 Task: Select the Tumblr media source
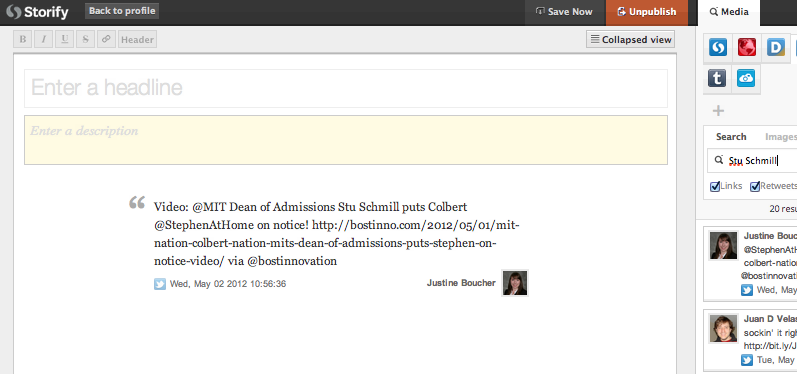coord(717,78)
